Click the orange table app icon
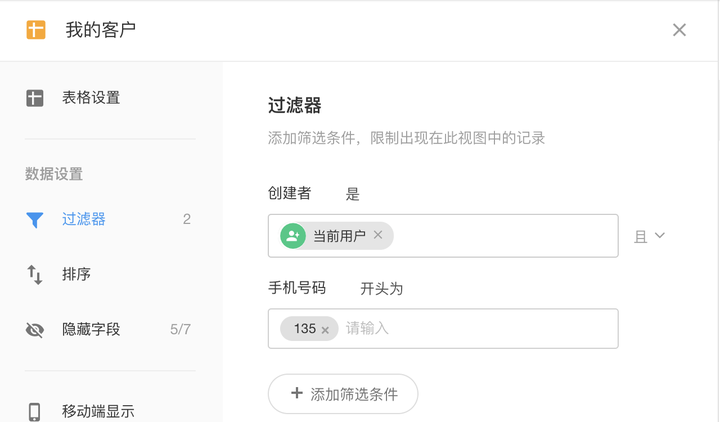720x422 pixels. click(36, 30)
